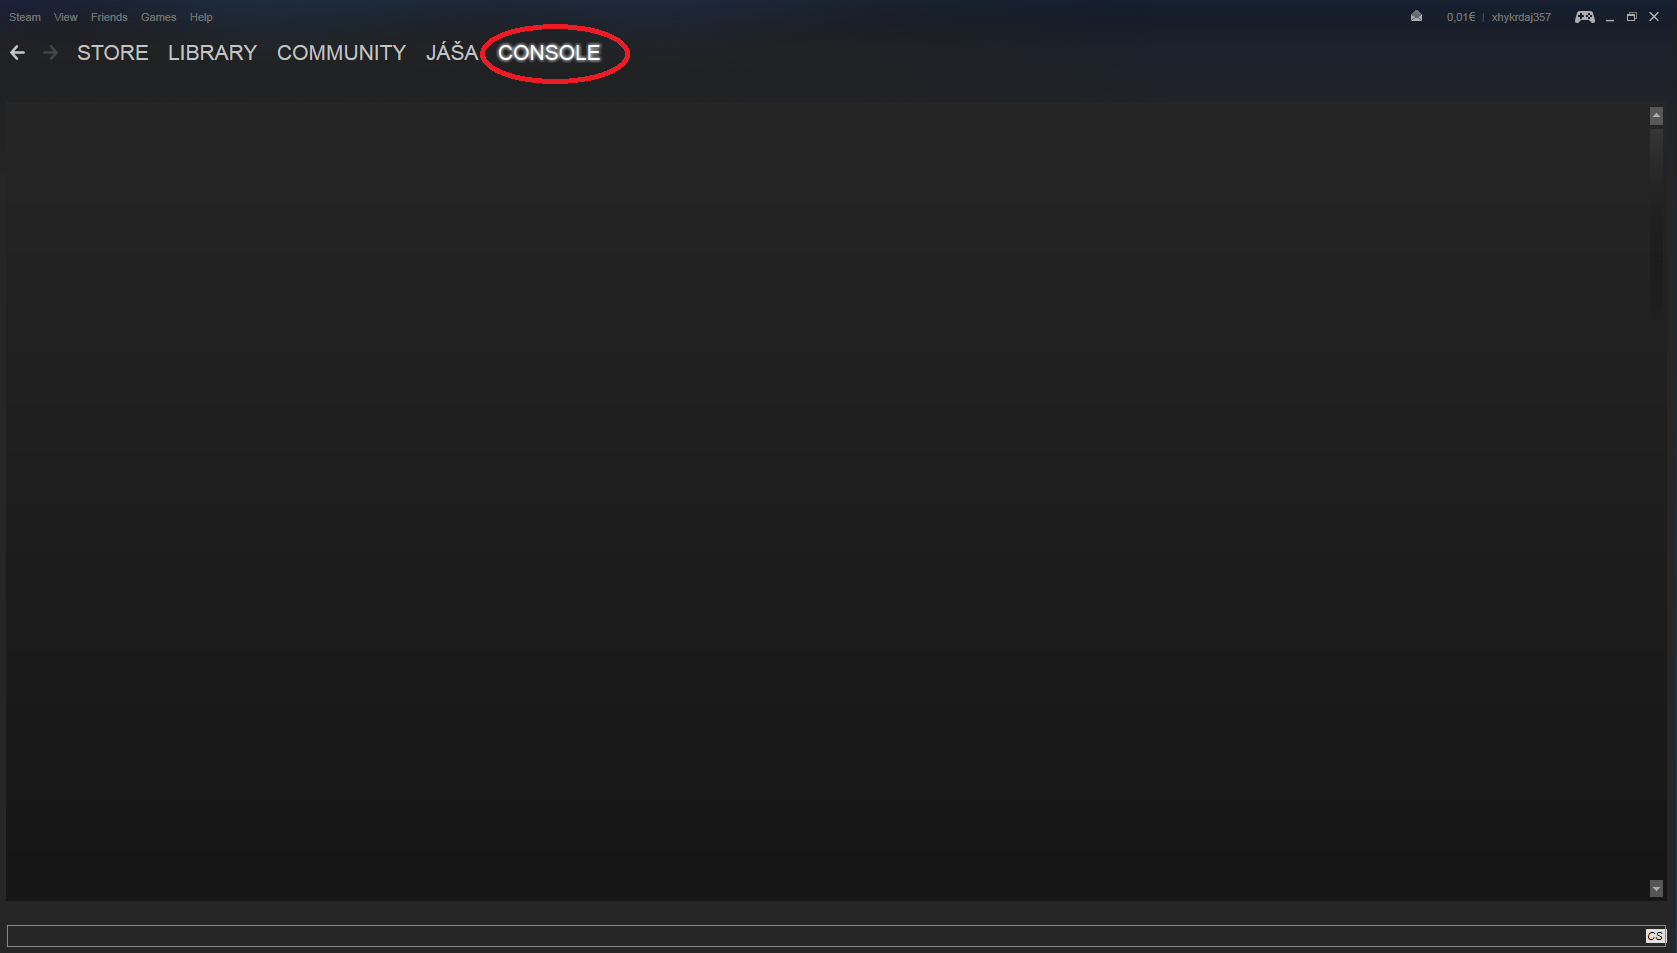Viewport: 1677px width, 953px height.
Task: Switch to the STORE tab
Action: (113, 53)
